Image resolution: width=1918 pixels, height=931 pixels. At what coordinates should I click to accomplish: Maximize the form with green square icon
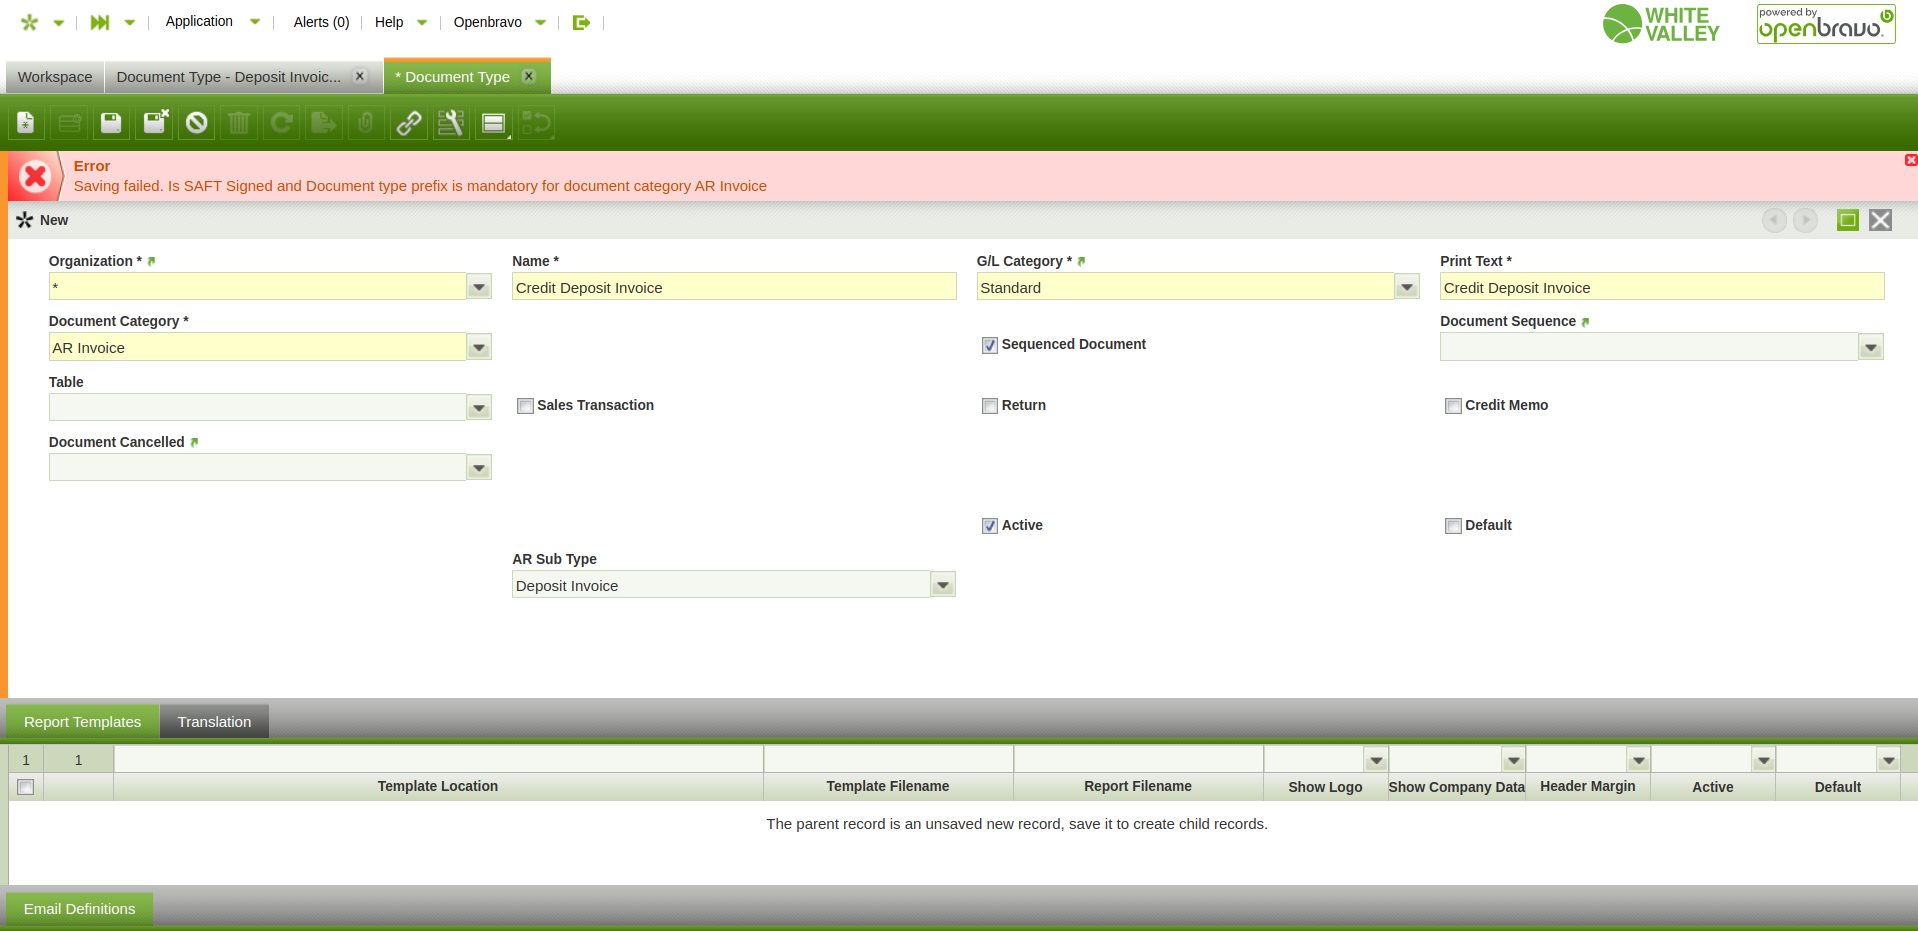[x=1848, y=220]
